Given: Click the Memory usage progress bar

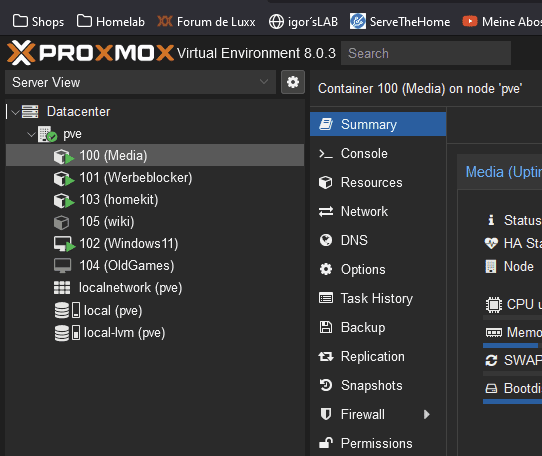Looking at the screenshot, I should click(512, 345).
